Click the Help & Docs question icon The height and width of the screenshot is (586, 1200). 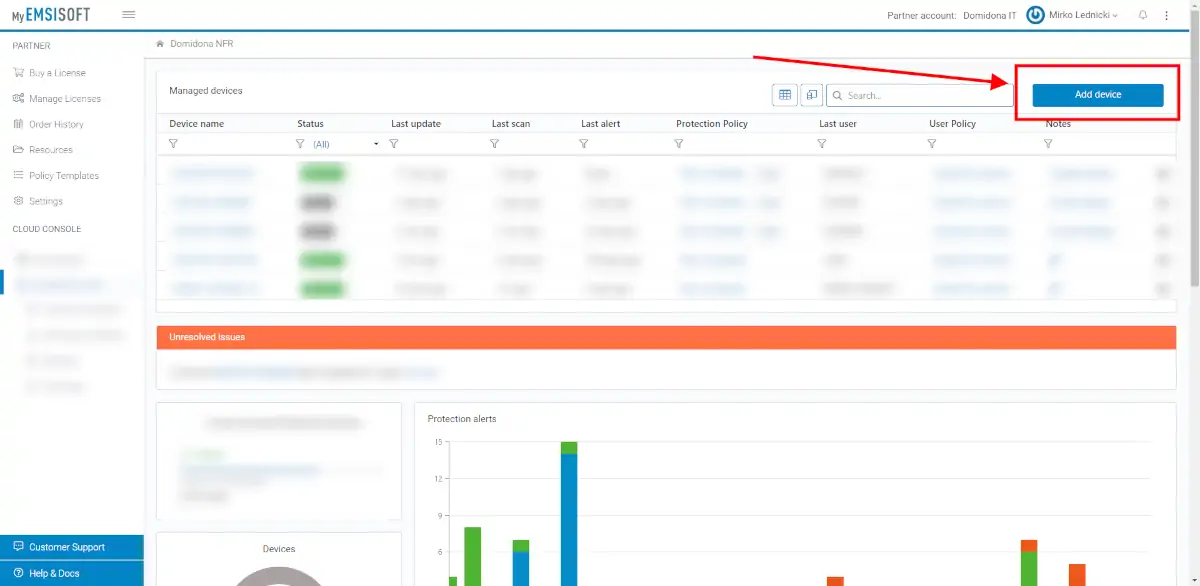[x=18, y=573]
